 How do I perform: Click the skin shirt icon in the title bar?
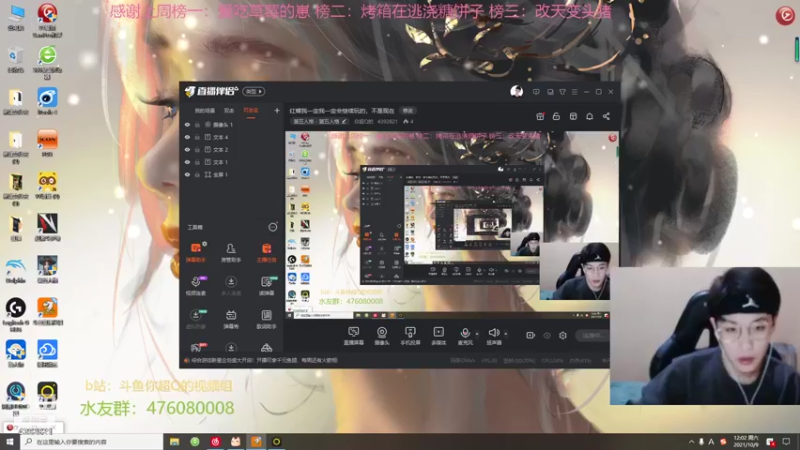(562, 92)
